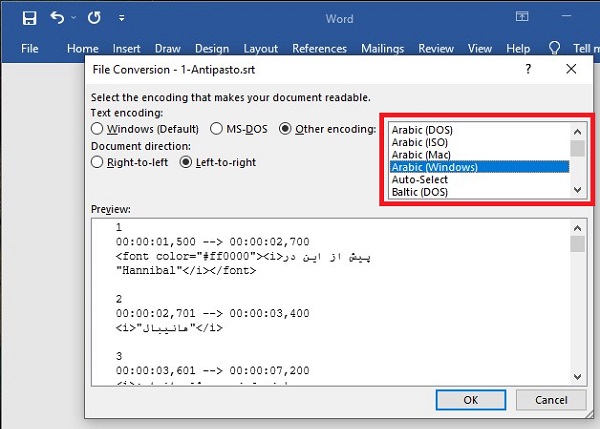Minimize the Word window
Image resolution: width=600 pixels, height=429 pixels.
(567, 16)
